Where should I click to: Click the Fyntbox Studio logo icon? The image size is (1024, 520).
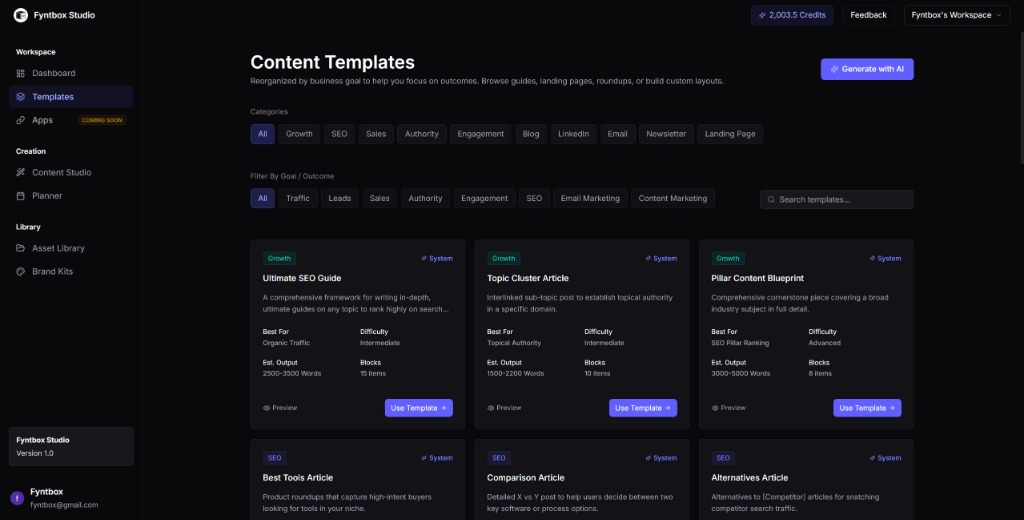coord(21,15)
